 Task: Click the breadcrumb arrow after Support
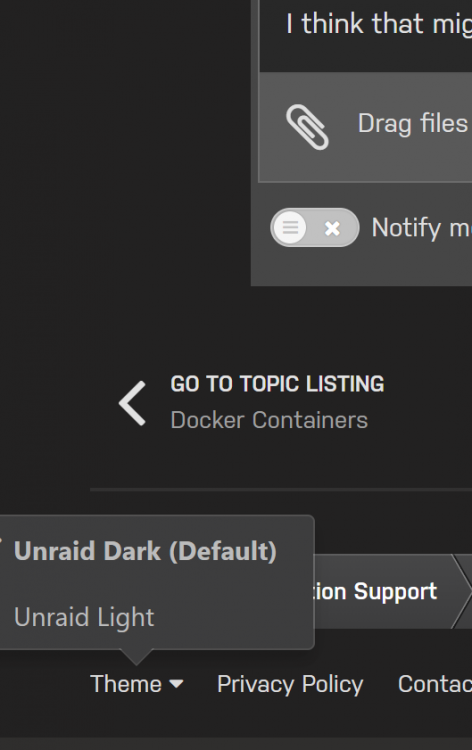(461, 591)
